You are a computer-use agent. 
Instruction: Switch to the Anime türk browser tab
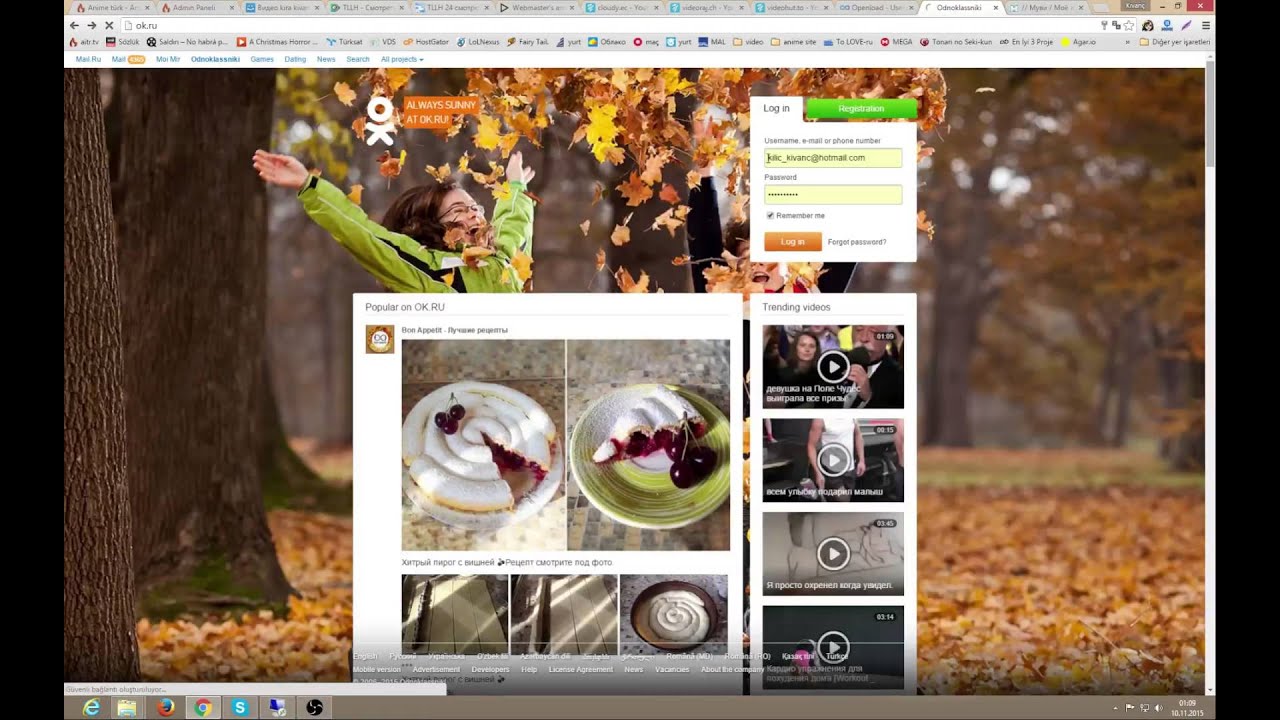click(x=111, y=7)
